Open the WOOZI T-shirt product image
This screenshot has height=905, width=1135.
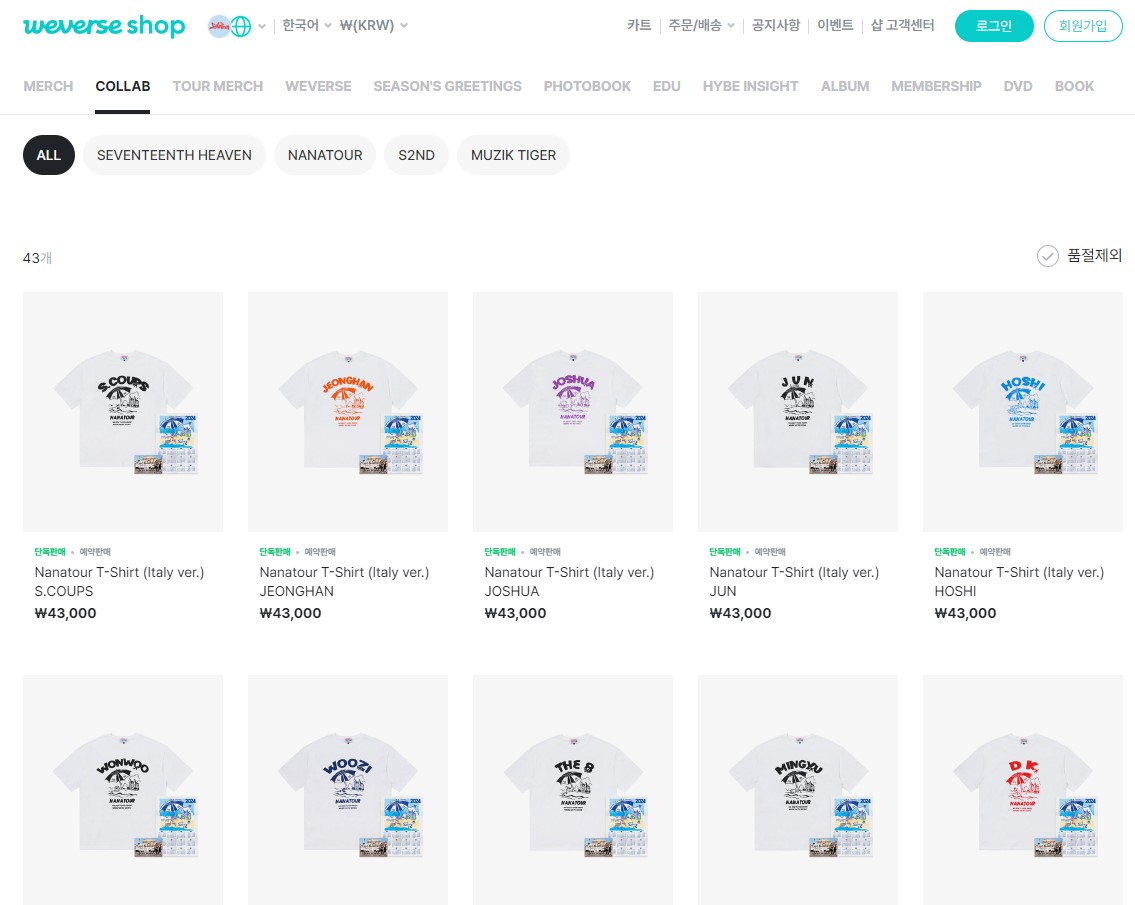click(x=348, y=790)
